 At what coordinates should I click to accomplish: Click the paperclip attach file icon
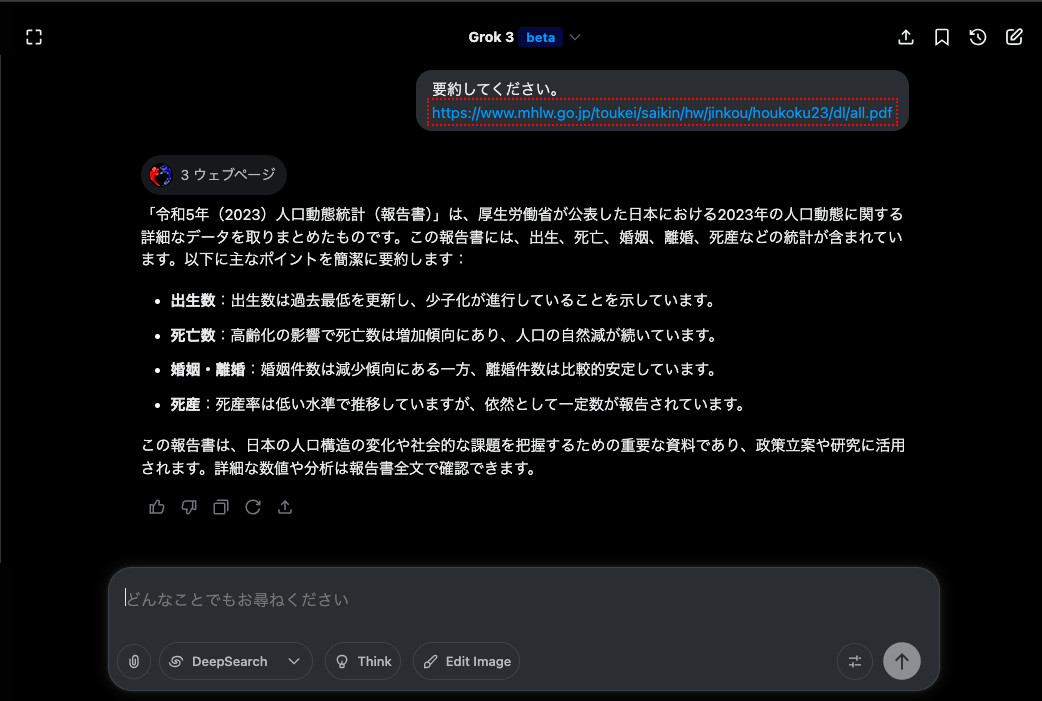tap(134, 661)
